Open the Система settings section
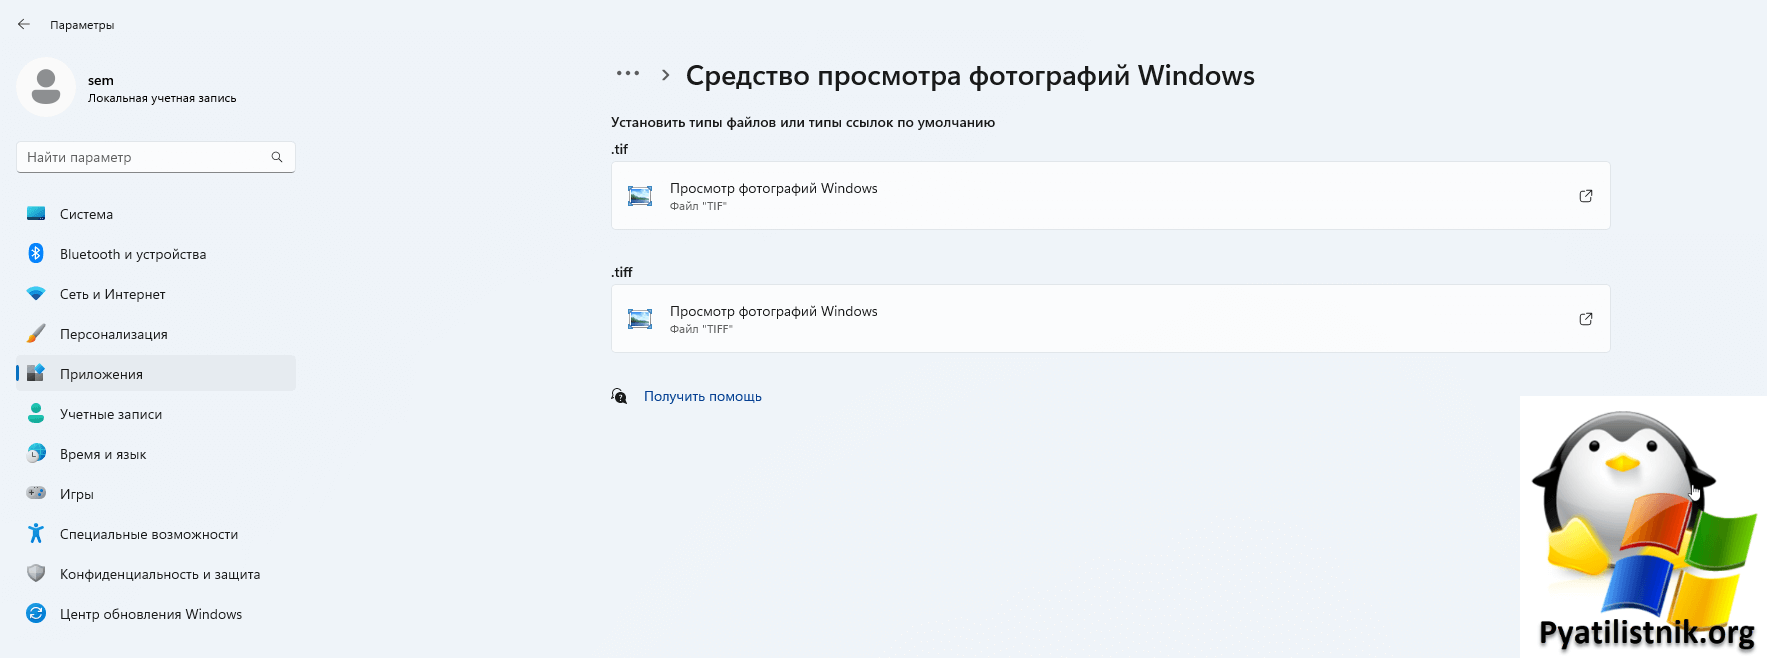This screenshot has width=1768, height=658. point(156,214)
